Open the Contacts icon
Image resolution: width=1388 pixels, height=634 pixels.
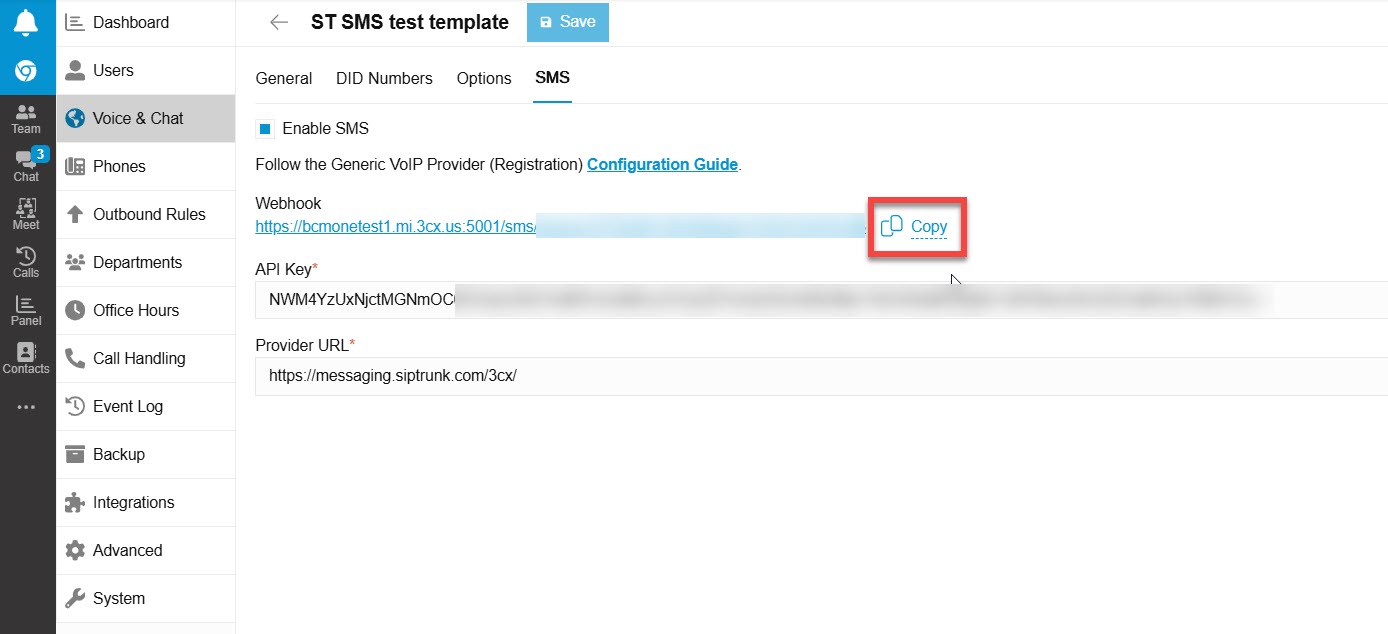click(26, 358)
